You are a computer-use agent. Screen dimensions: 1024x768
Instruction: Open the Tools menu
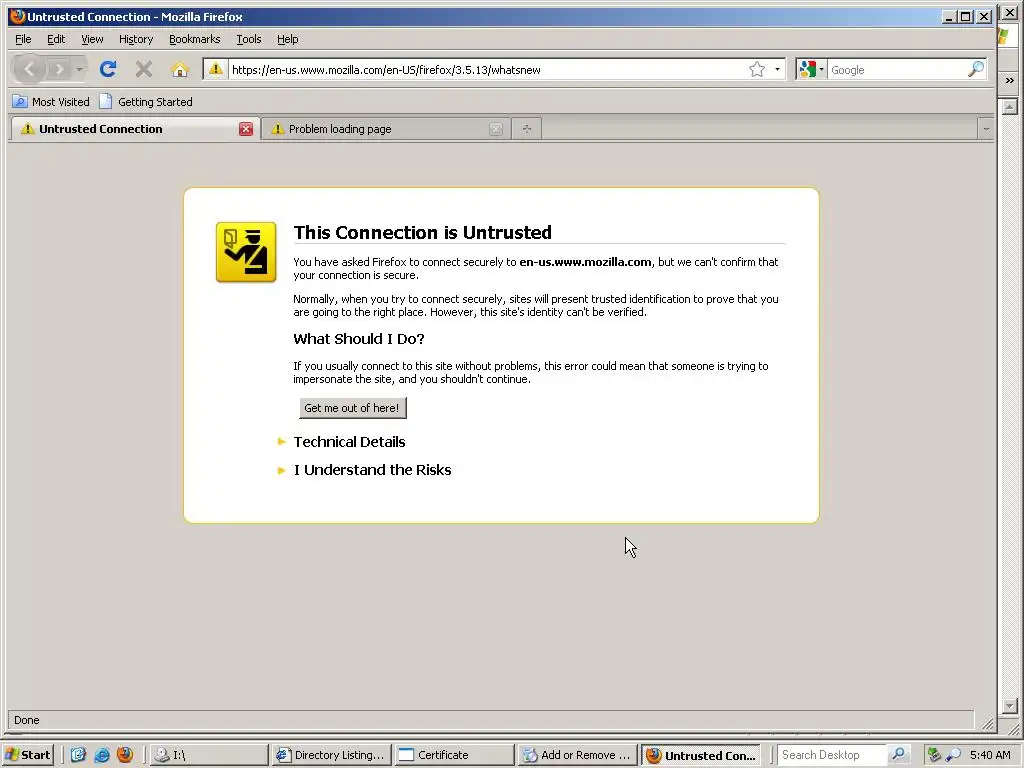(x=249, y=39)
